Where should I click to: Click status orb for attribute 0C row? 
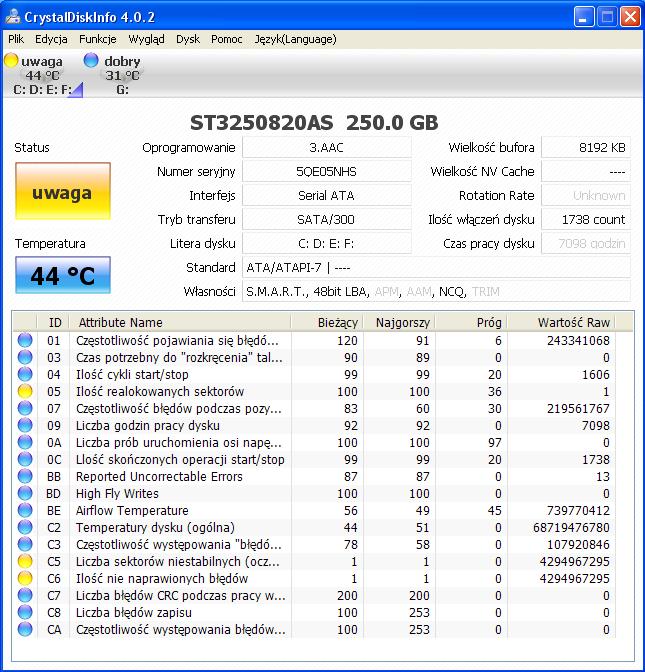[25, 459]
